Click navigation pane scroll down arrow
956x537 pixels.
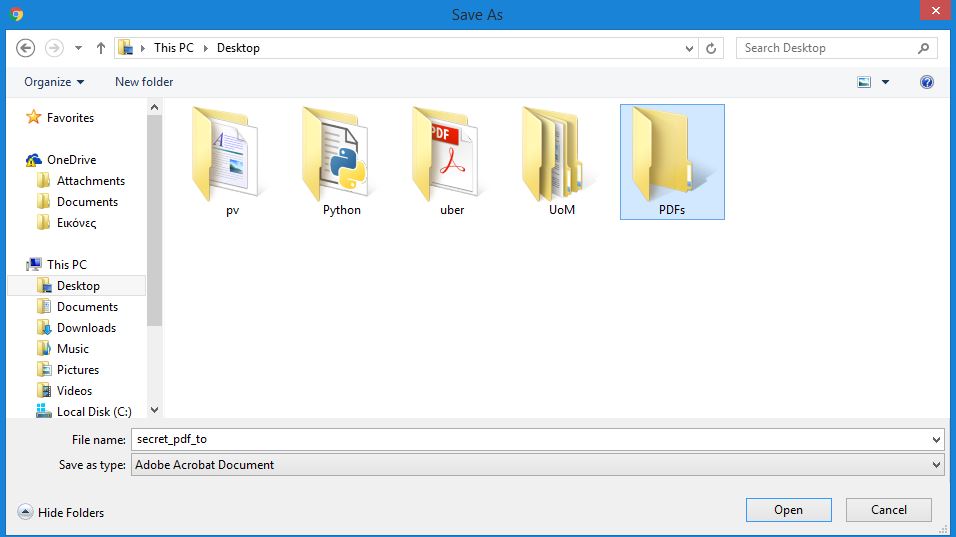(x=154, y=410)
